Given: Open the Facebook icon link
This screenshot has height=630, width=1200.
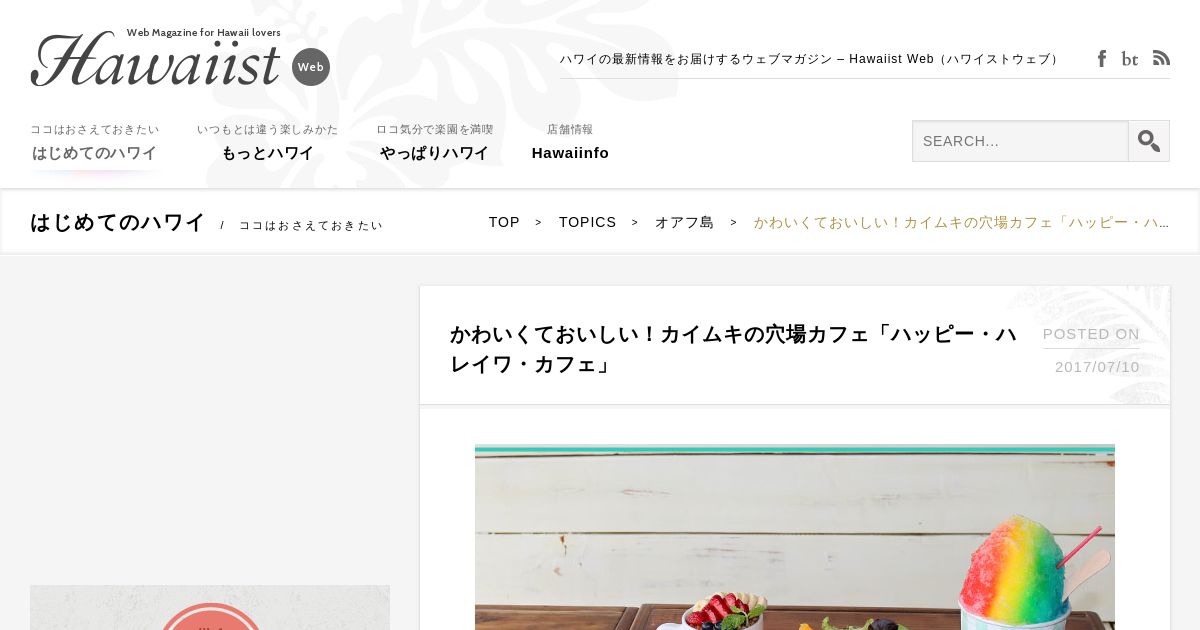Looking at the screenshot, I should click(1101, 59).
